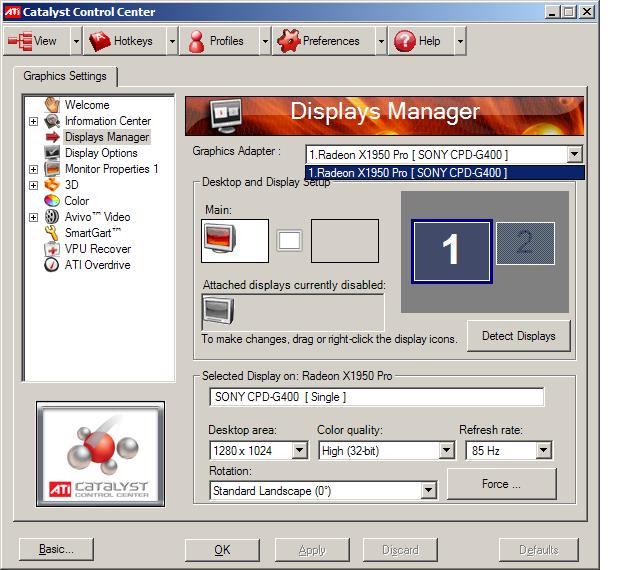
Task: Switch to Basic view
Action: tap(56, 549)
